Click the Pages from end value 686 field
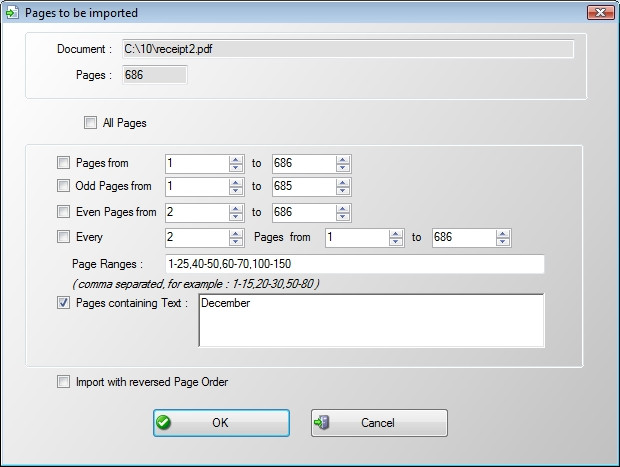Screen dimensions: 620x467 pos(304,163)
